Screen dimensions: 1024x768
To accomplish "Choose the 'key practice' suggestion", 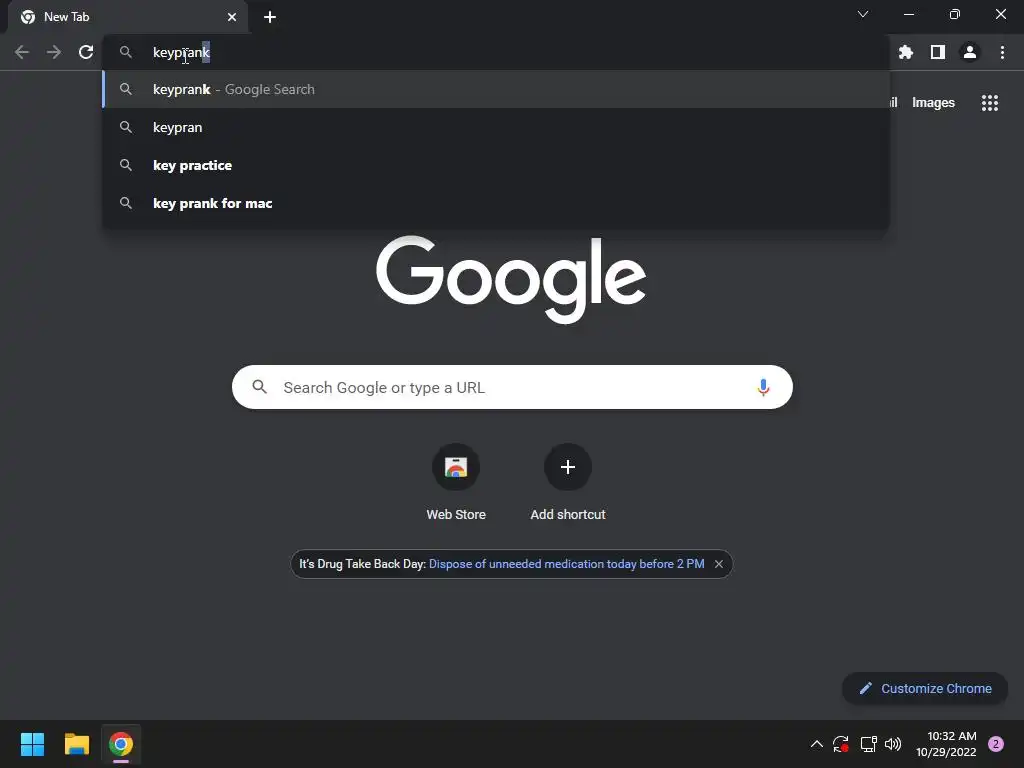I will [496, 165].
